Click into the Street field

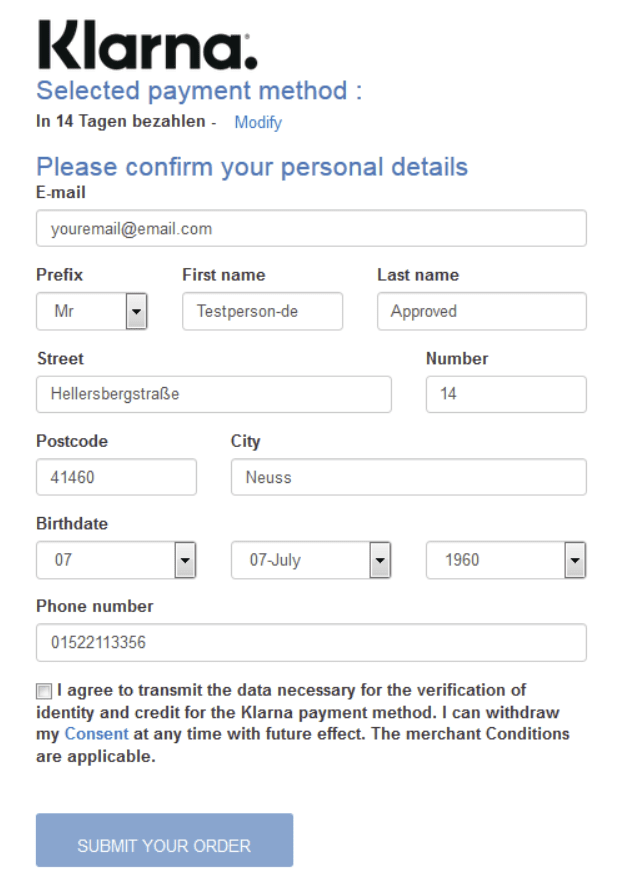coord(213,394)
